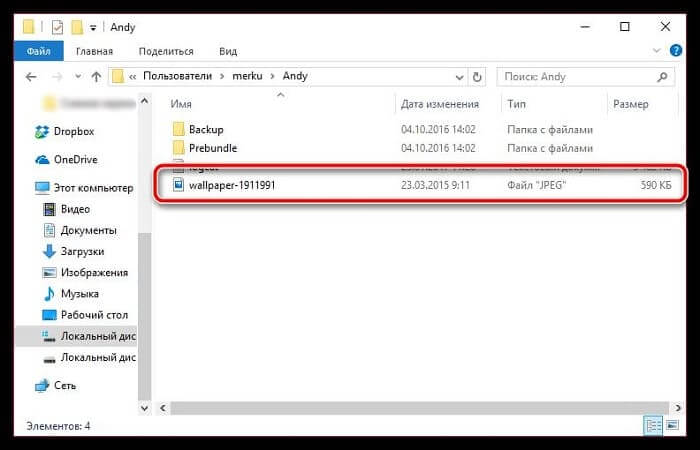
Task: Click the Пользователи breadcrumb
Action: 177,76
